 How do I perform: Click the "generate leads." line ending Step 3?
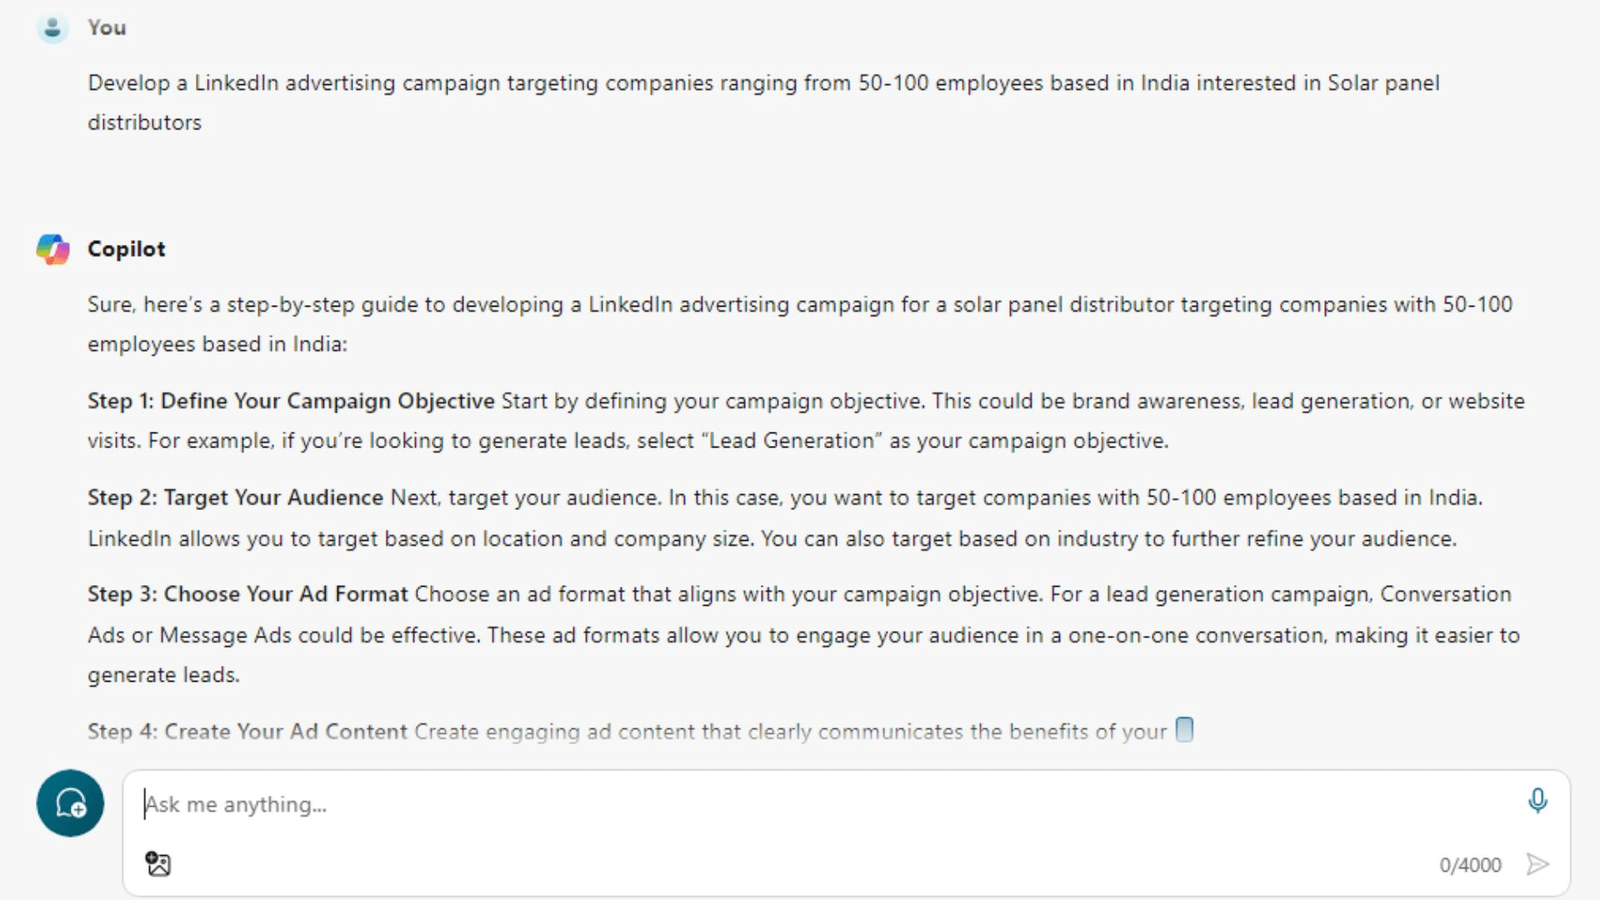[164, 675]
